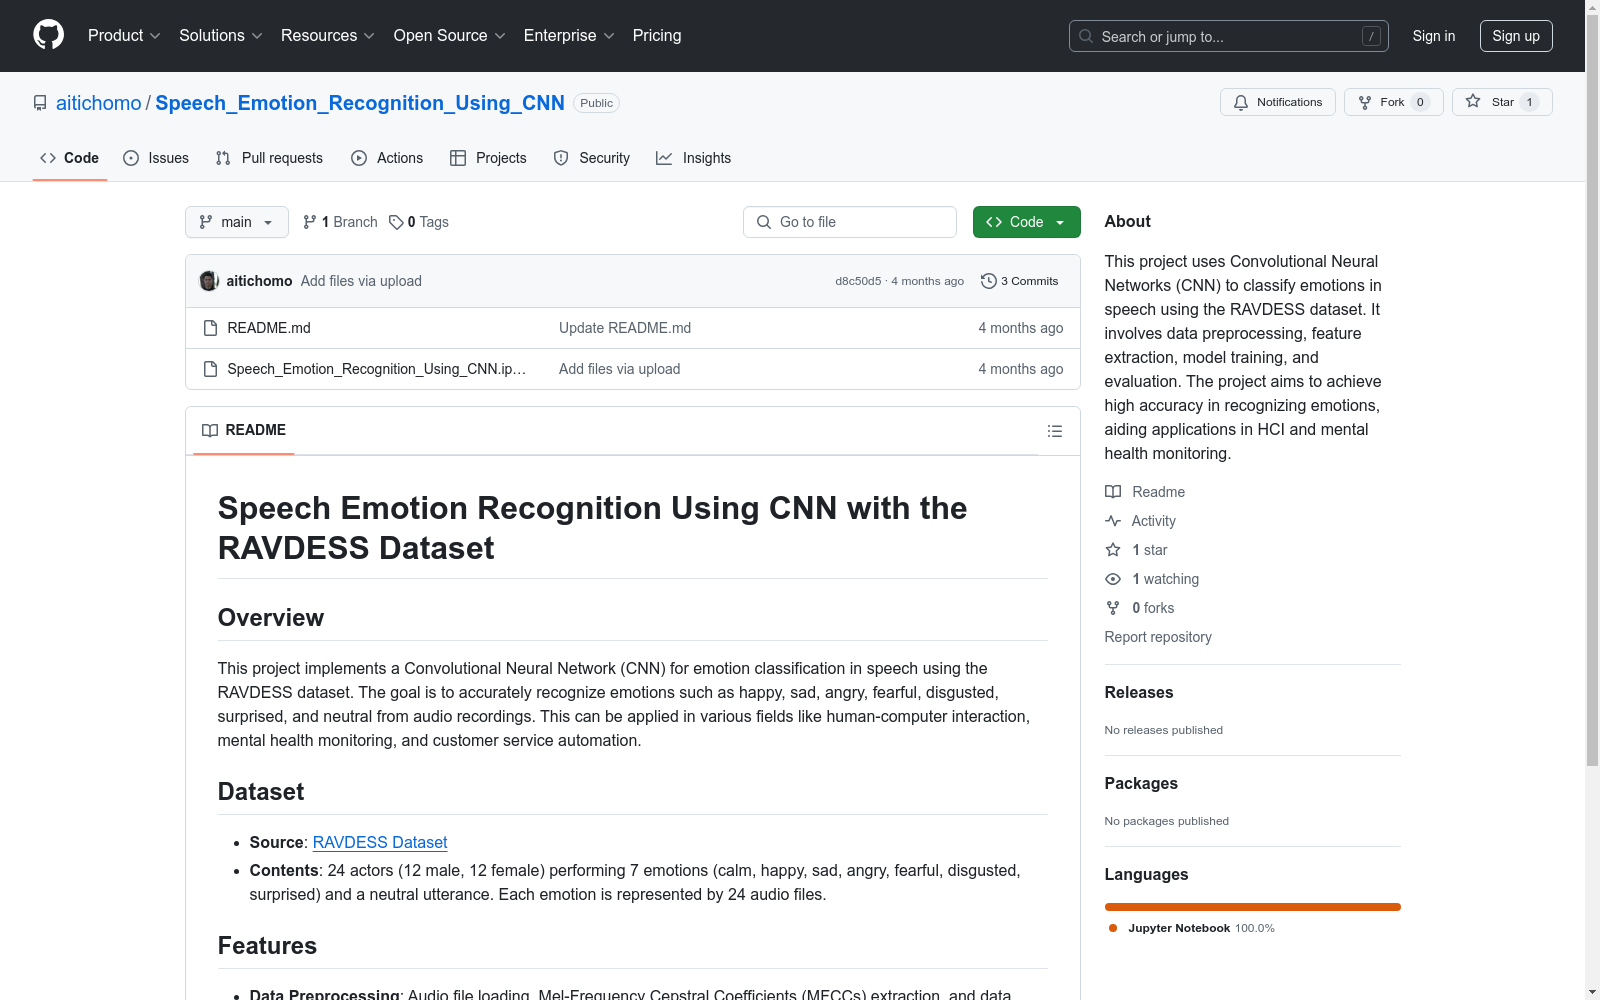View 1 Branch list
This screenshot has height=1000, width=1600.
(341, 222)
